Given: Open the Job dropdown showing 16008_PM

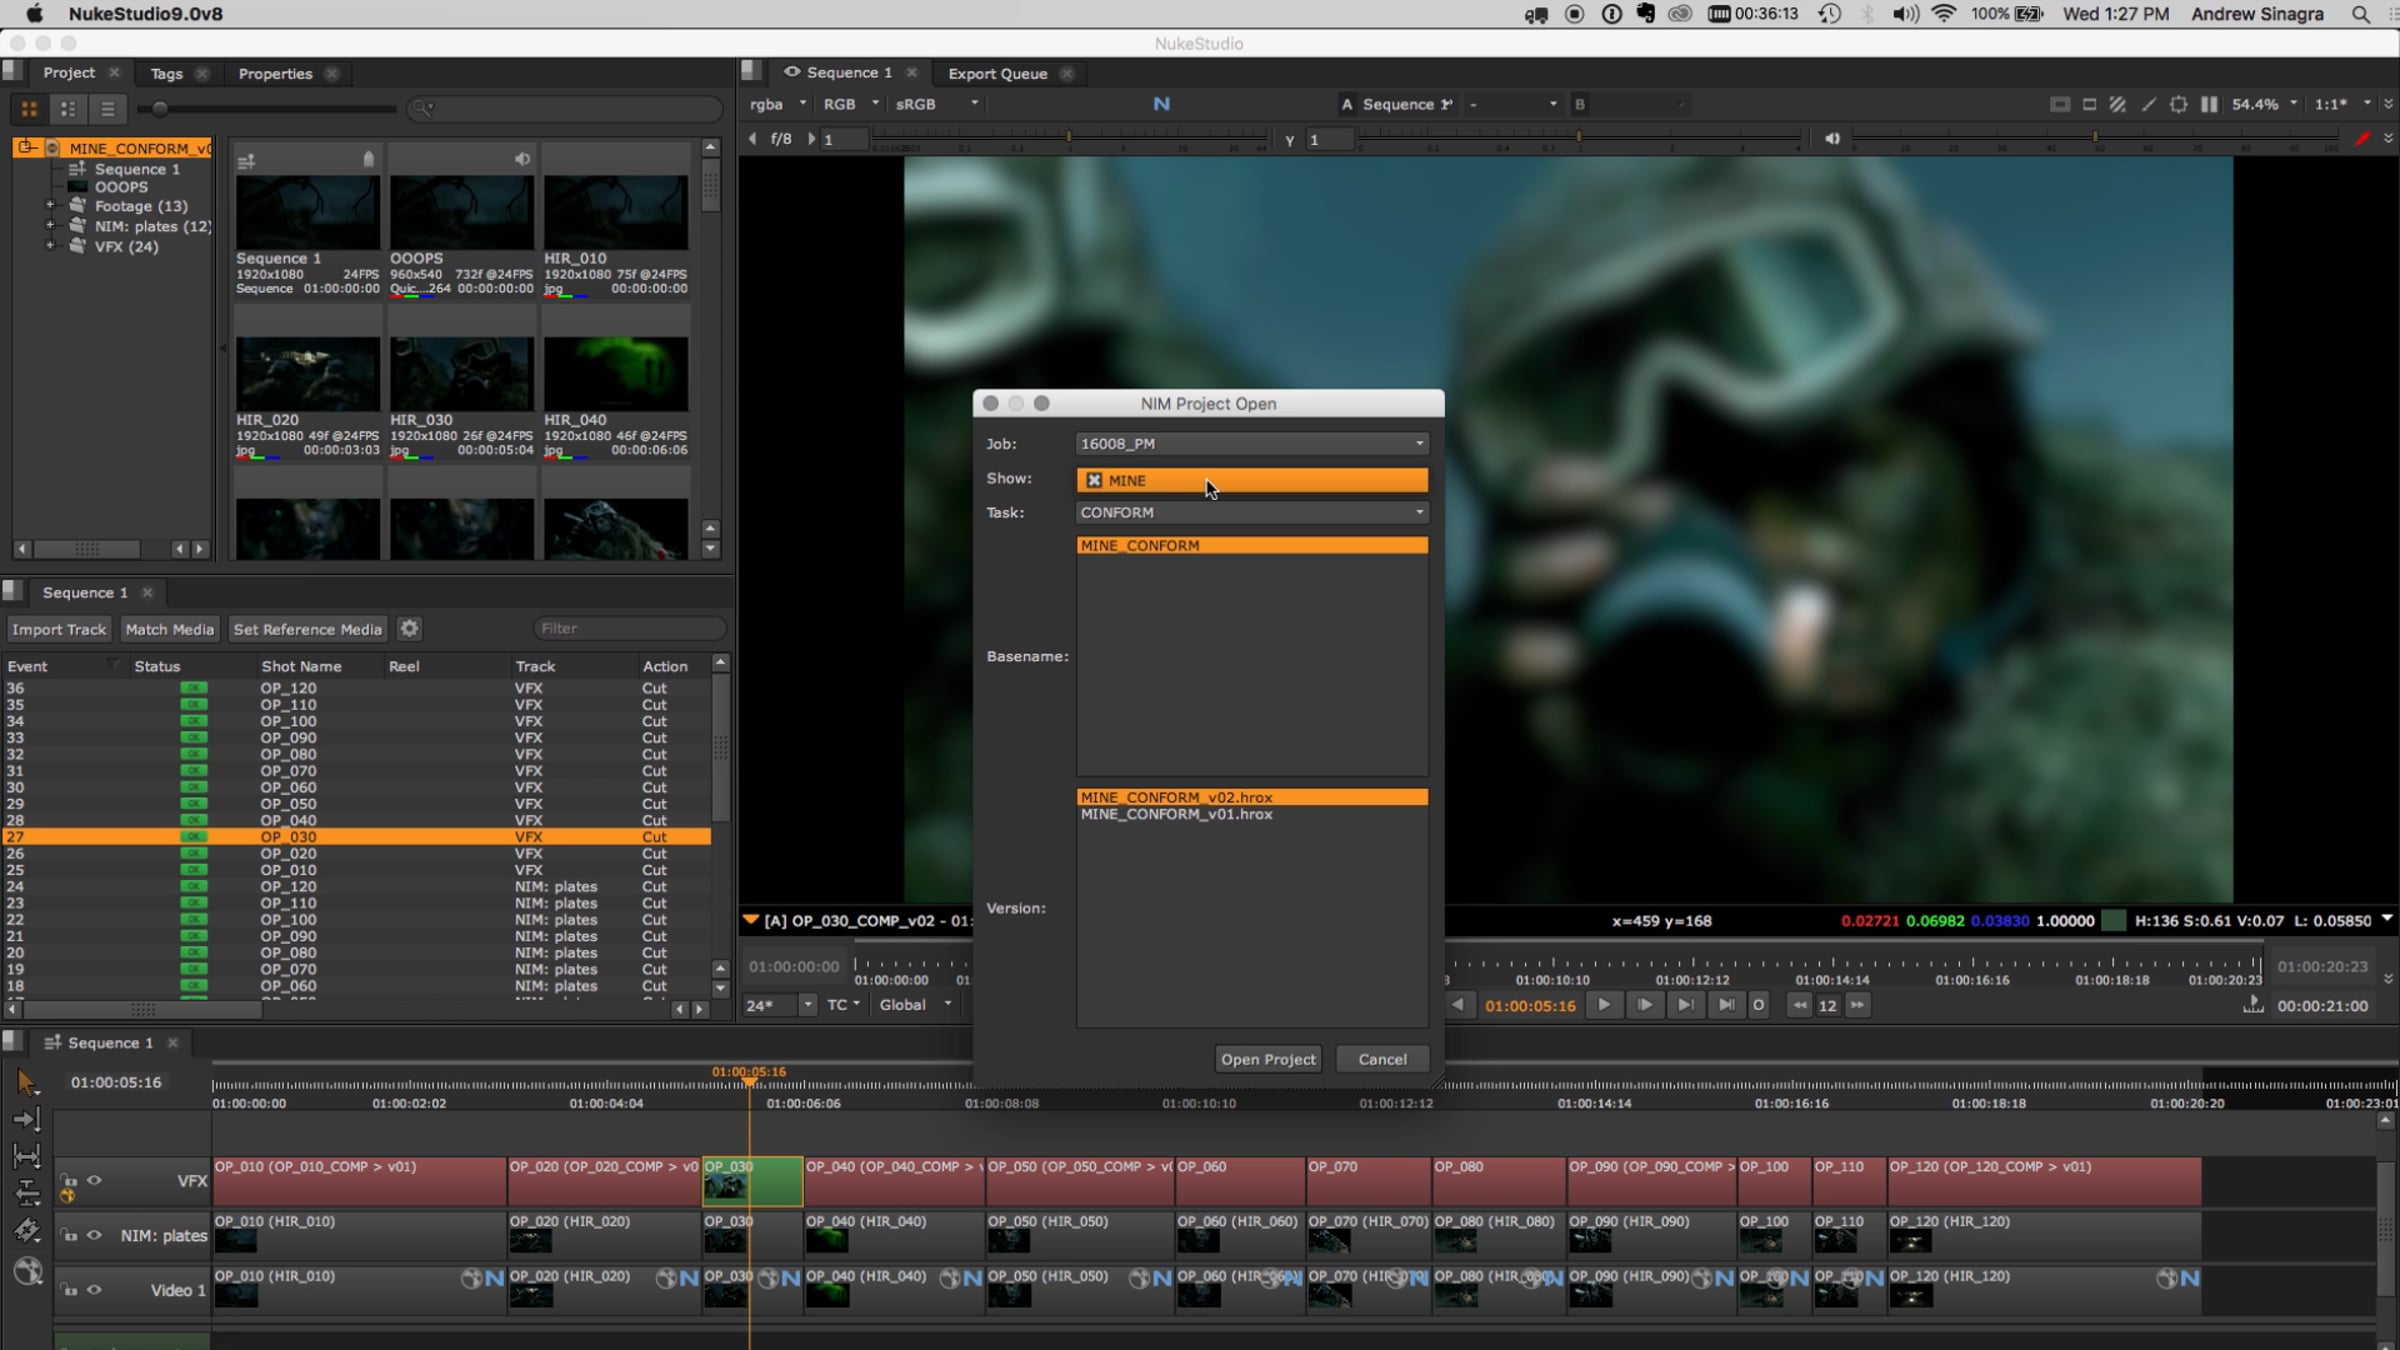Looking at the screenshot, I should point(1251,444).
